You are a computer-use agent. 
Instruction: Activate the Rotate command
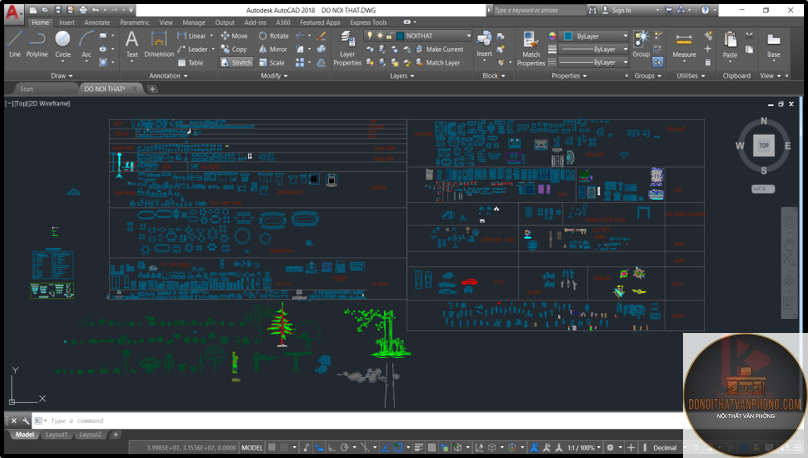[x=274, y=36]
